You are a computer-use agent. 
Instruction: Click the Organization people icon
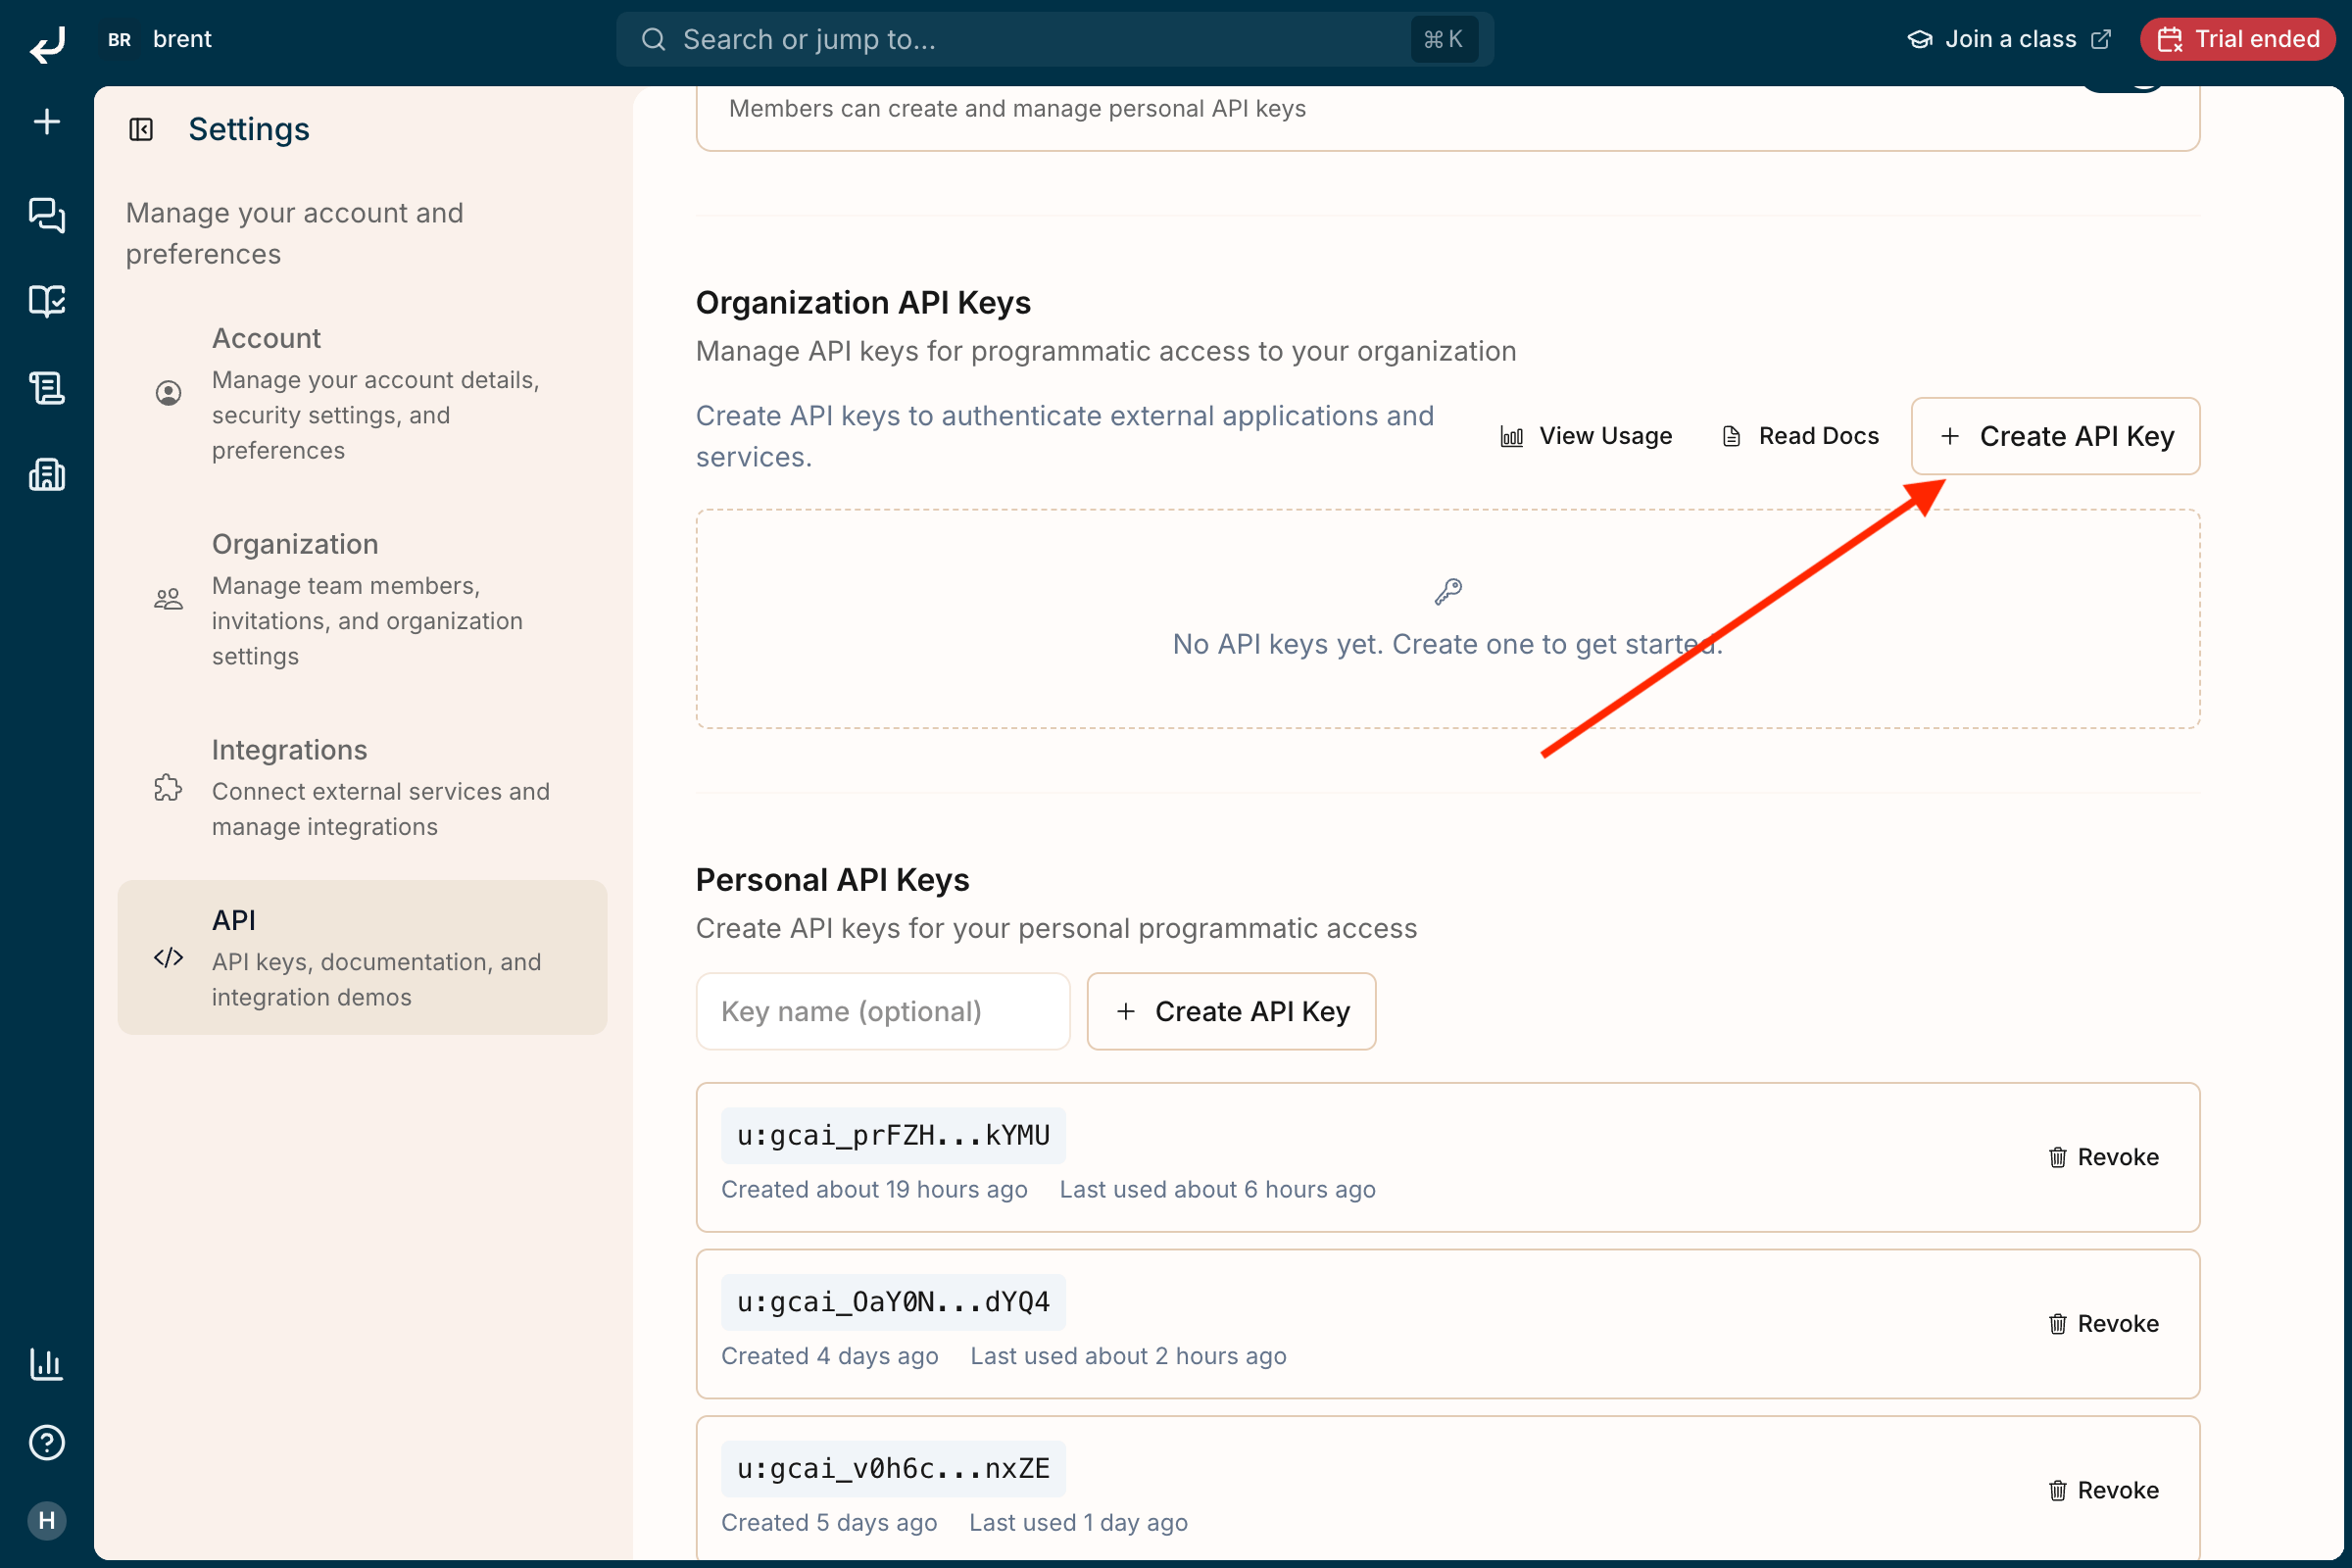(169, 599)
